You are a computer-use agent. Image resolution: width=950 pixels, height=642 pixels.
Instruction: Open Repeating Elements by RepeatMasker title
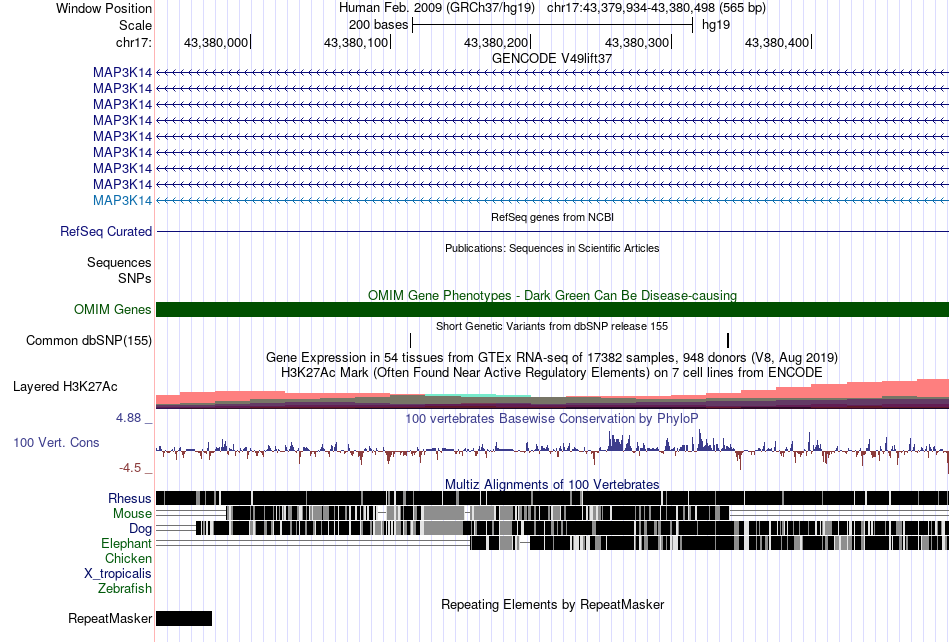[x=552, y=604]
